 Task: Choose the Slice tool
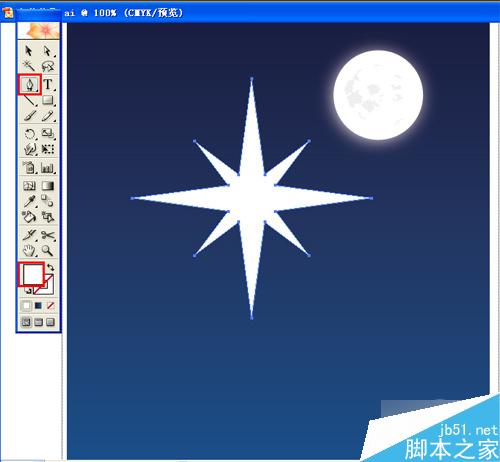pyautogui.click(x=30, y=235)
